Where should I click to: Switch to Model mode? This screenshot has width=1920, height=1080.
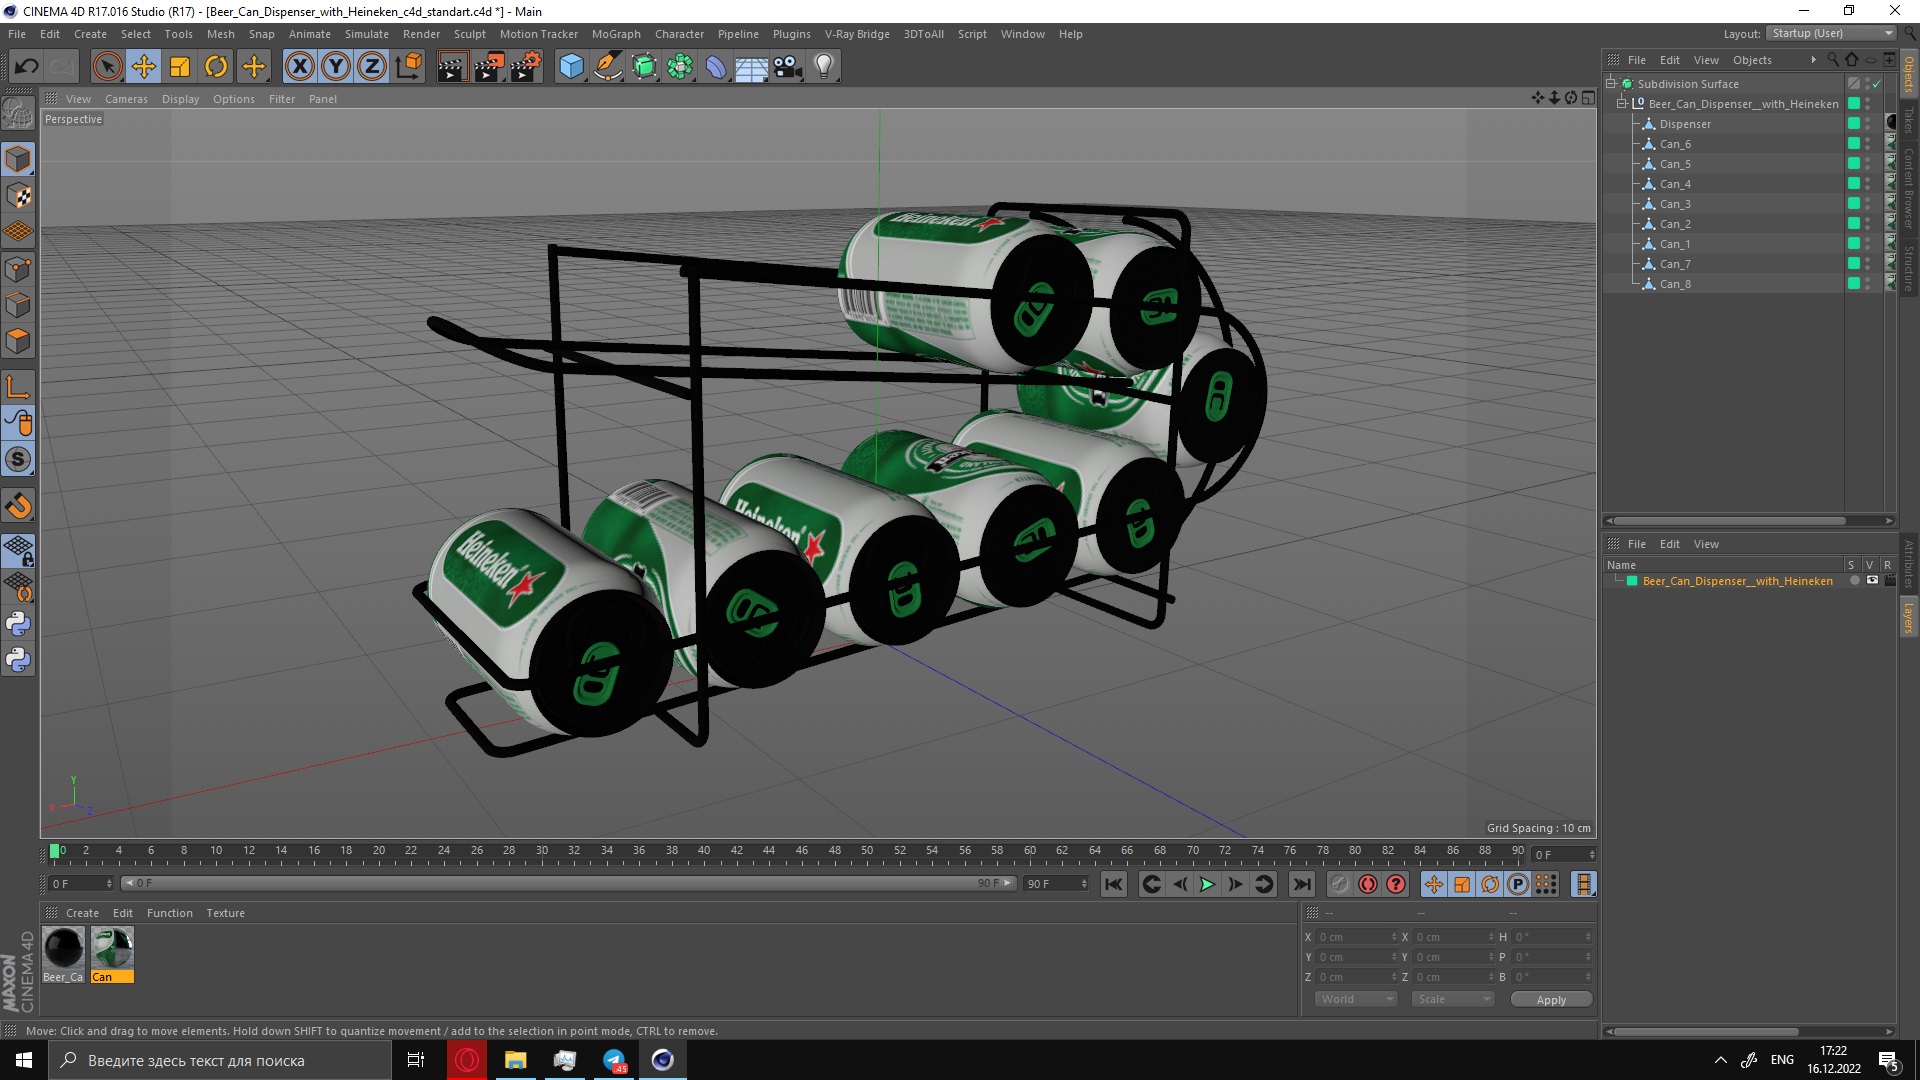pyautogui.click(x=18, y=160)
